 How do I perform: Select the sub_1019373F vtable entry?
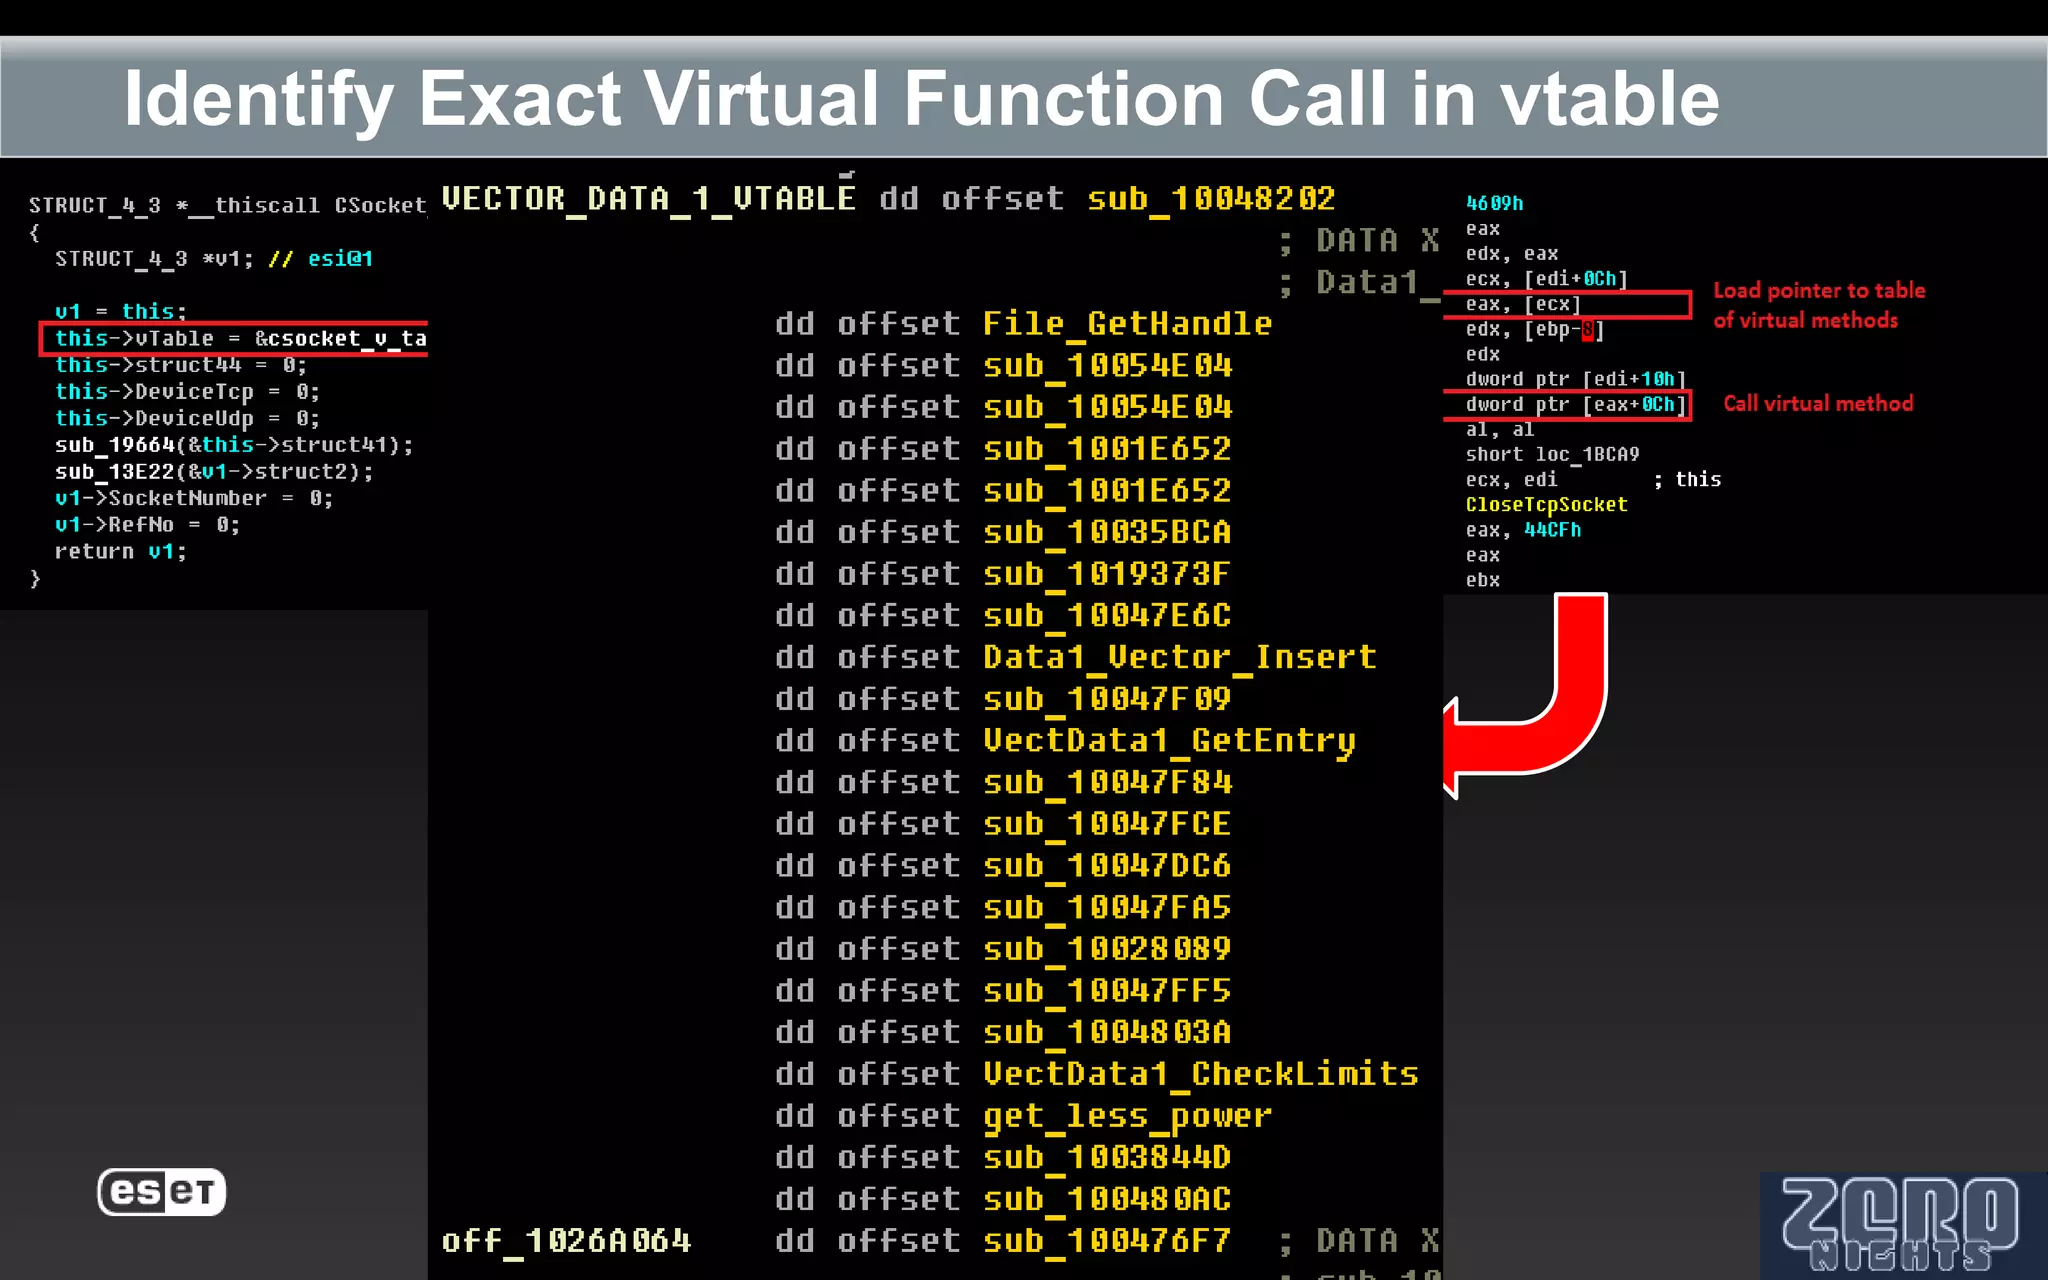click(x=1107, y=574)
